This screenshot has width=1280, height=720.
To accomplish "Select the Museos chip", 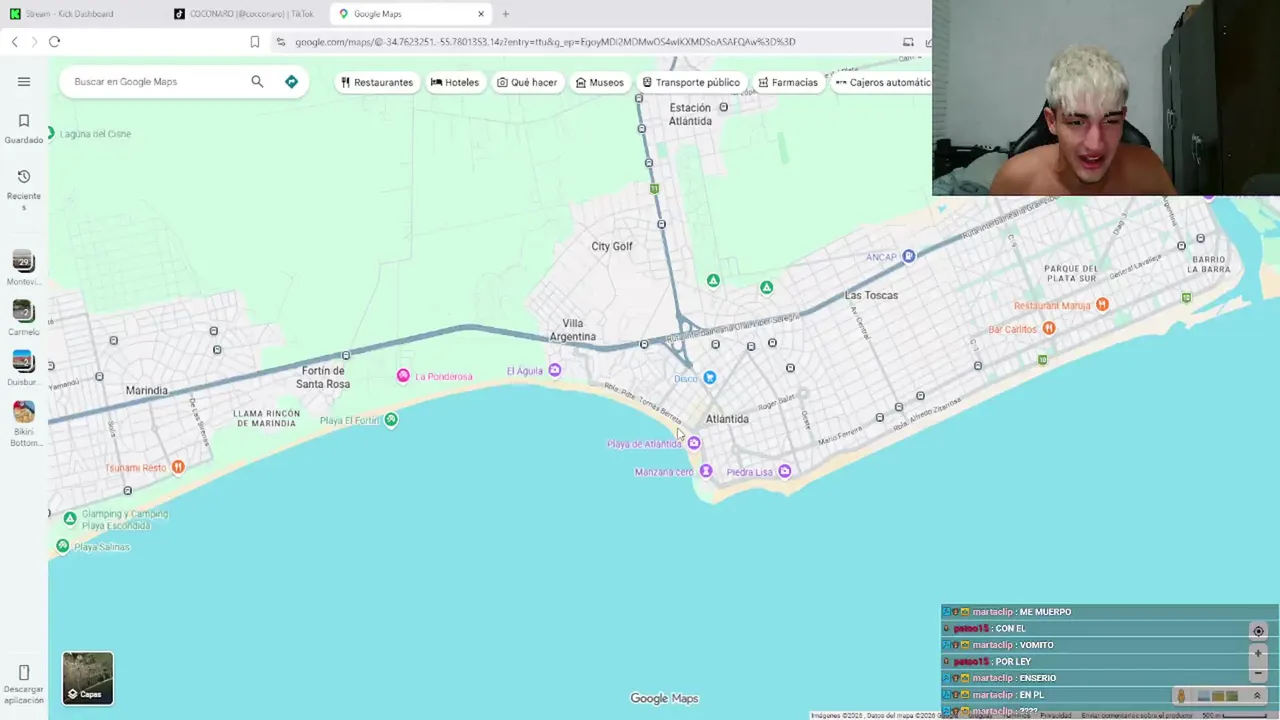I will click(x=600, y=82).
